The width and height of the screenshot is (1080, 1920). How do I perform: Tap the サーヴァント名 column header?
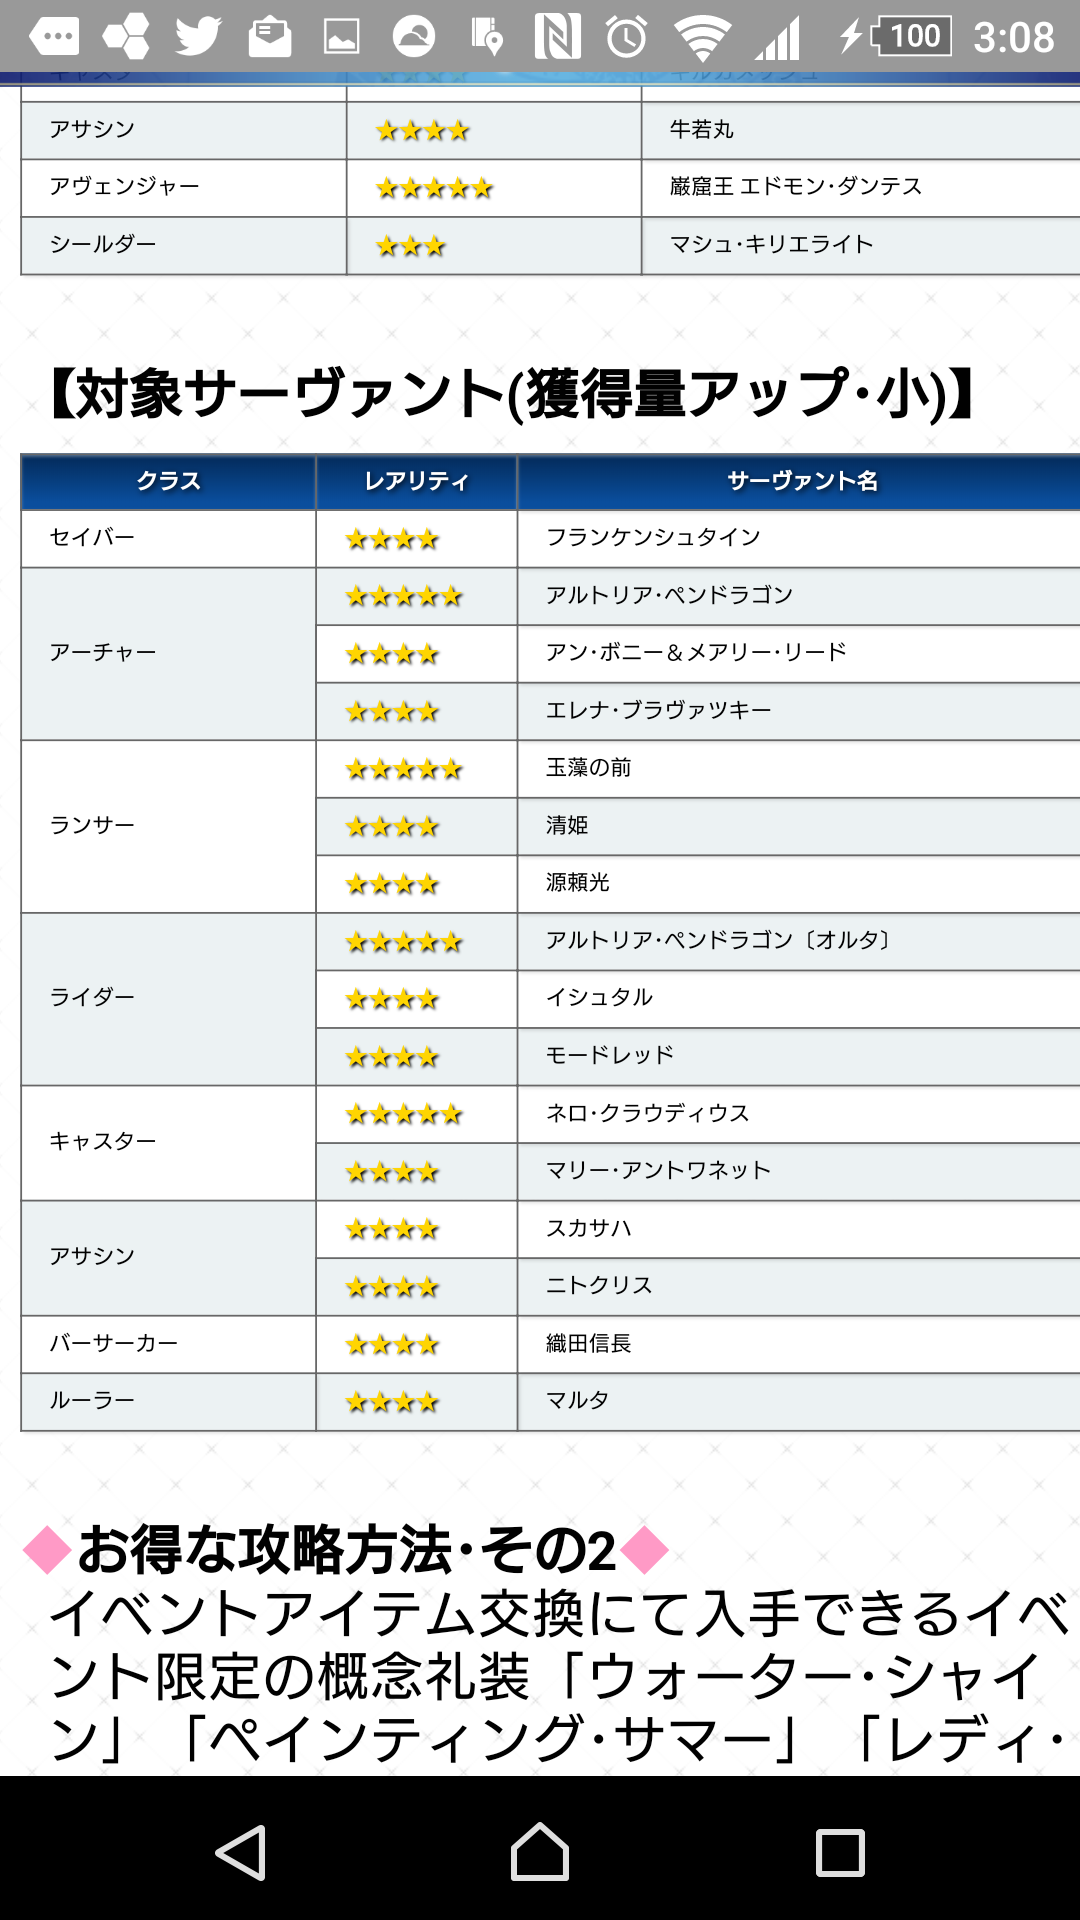coord(802,482)
